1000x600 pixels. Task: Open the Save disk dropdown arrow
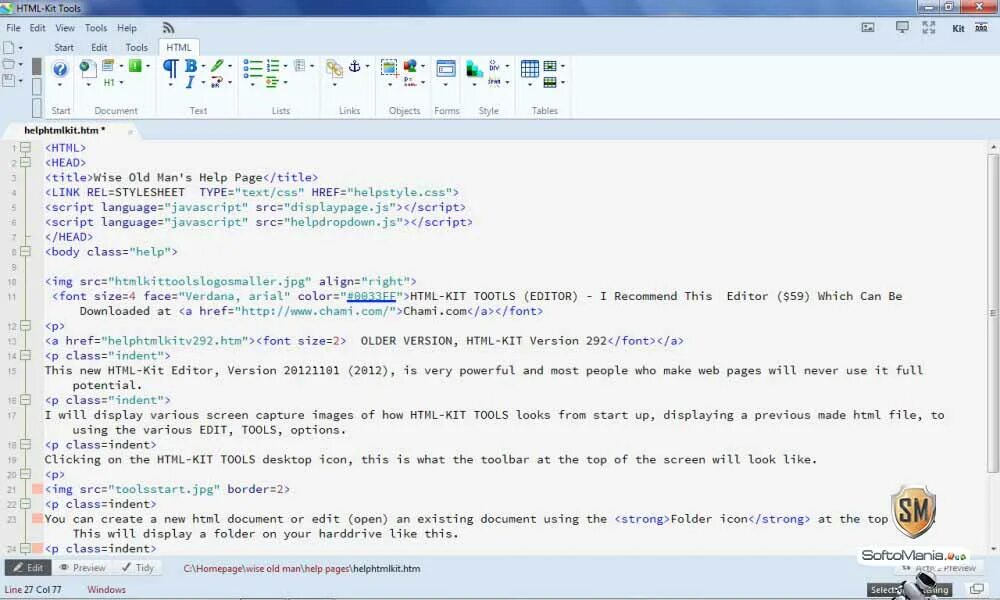(x=20, y=81)
